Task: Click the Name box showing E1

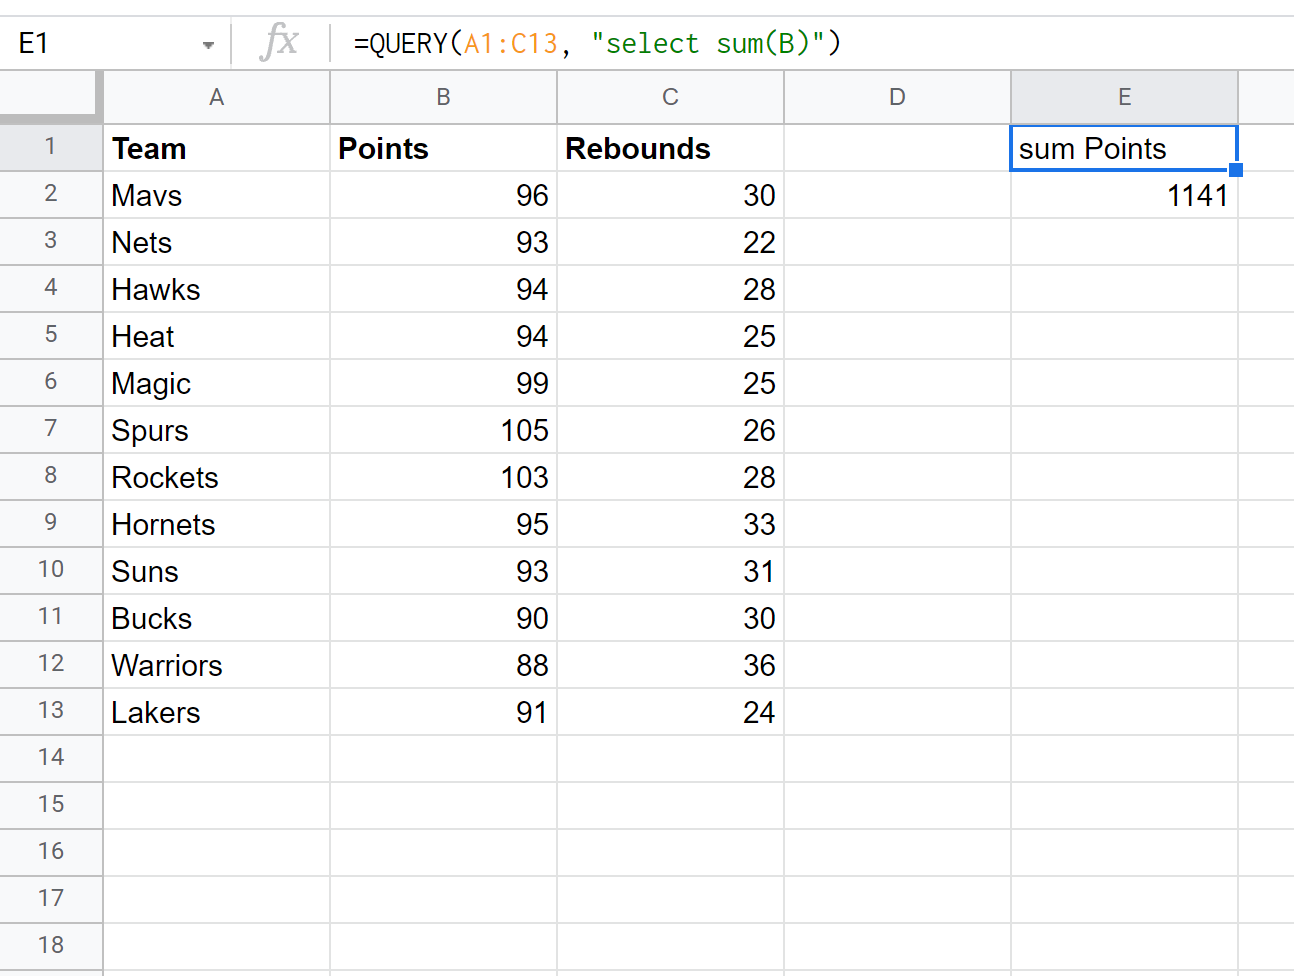Action: (x=100, y=44)
